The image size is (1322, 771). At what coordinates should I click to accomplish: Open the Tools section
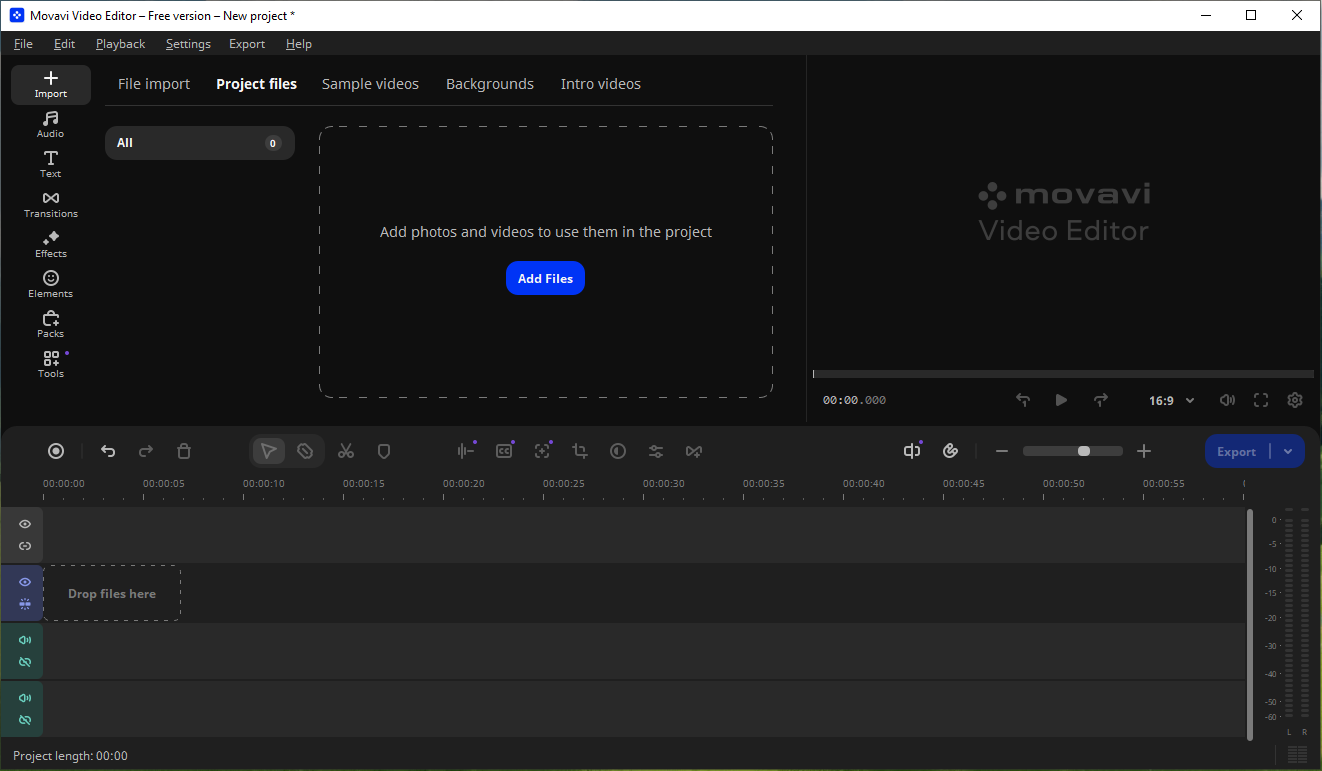(51, 365)
